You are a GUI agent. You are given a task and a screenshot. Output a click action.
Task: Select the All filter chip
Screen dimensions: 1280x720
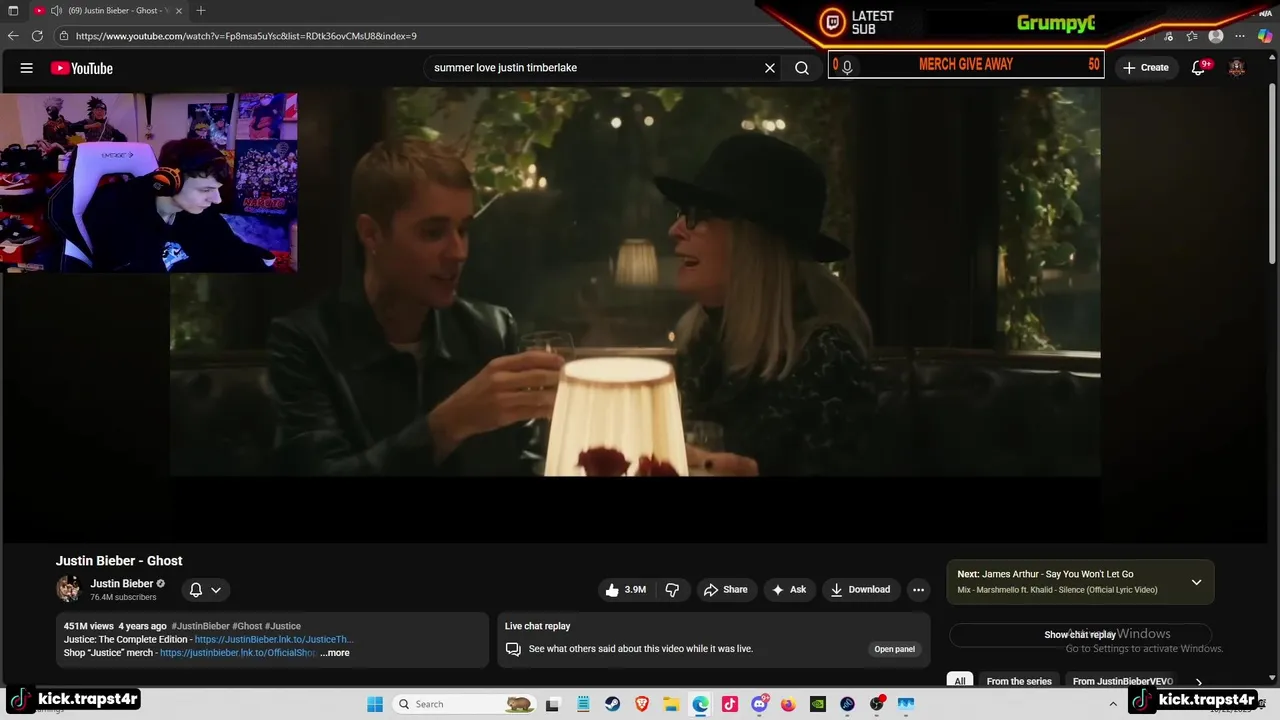coord(960,682)
